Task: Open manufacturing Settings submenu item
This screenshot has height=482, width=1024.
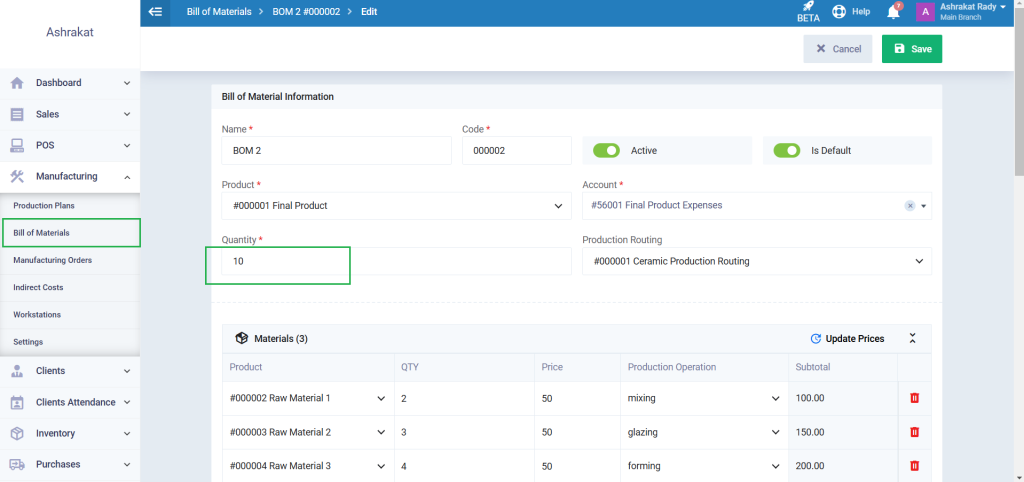Action: (27, 342)
